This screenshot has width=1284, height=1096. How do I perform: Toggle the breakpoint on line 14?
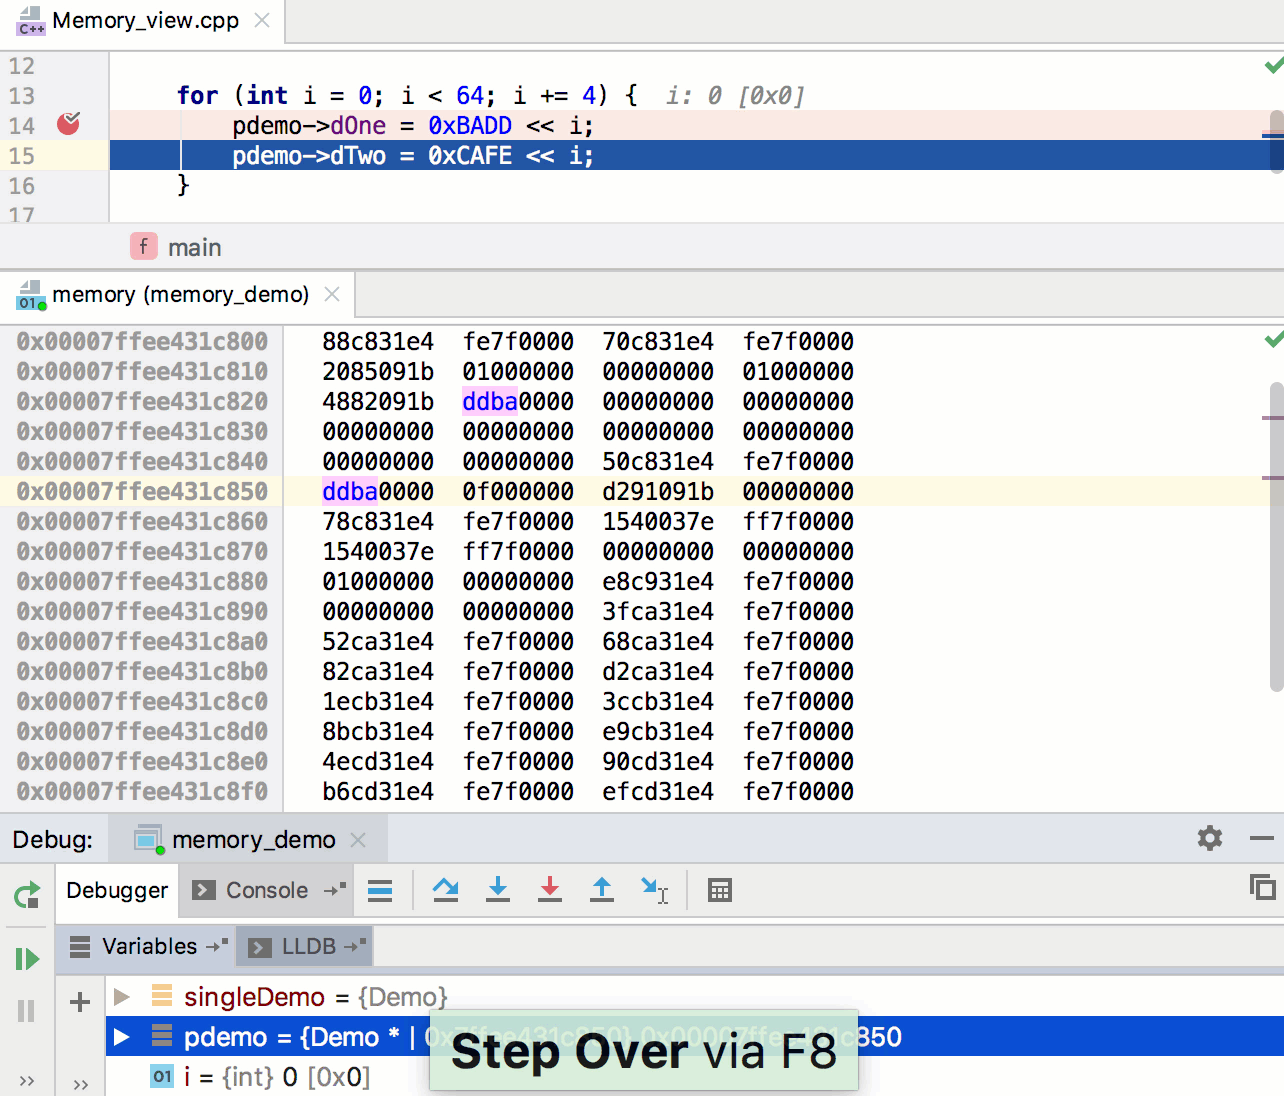pyautogui.click(x=69, y=124)
